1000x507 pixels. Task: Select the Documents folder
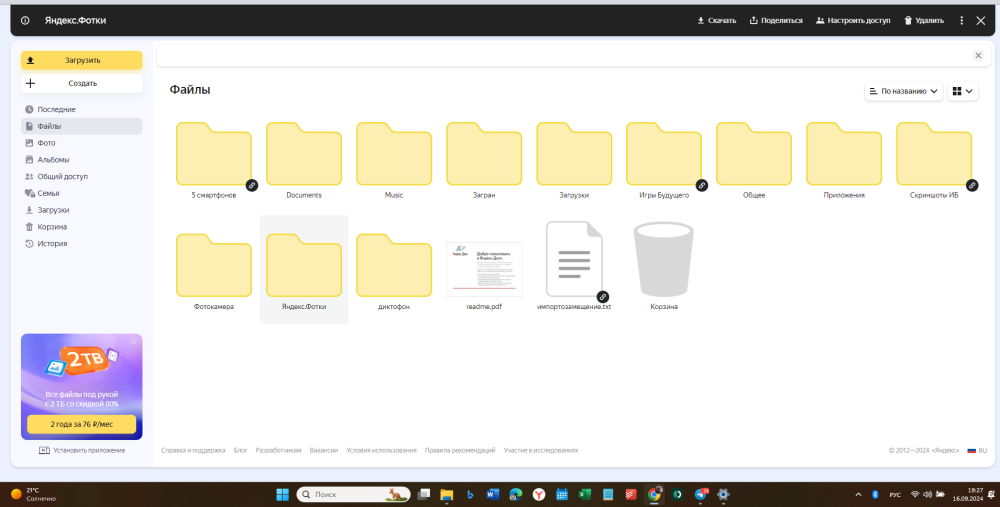tap(304, 154)
